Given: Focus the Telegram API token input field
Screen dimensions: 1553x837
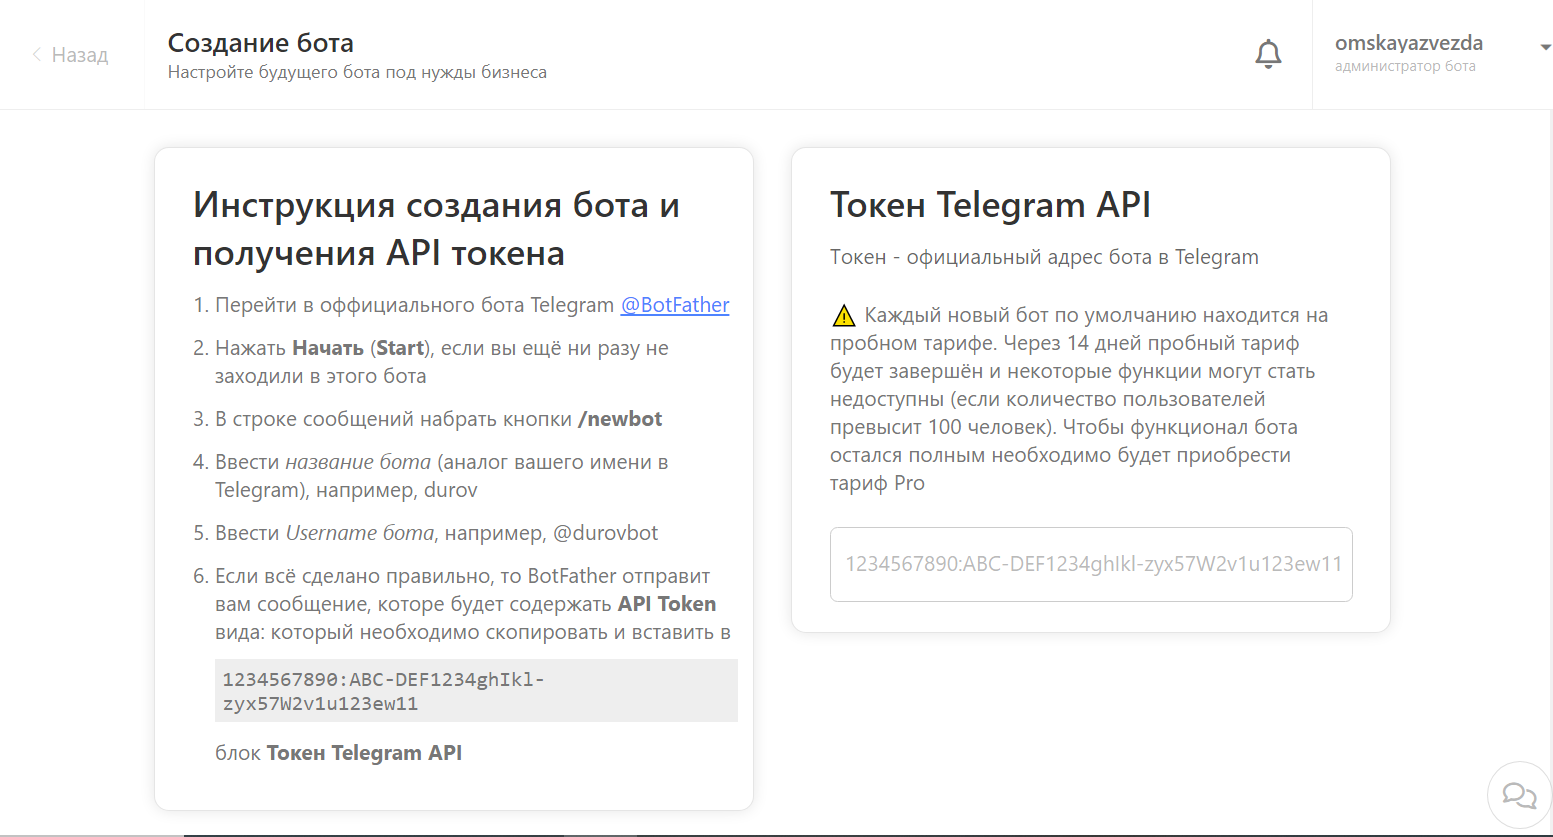Looking at the screenshot, I should 1091,564.
